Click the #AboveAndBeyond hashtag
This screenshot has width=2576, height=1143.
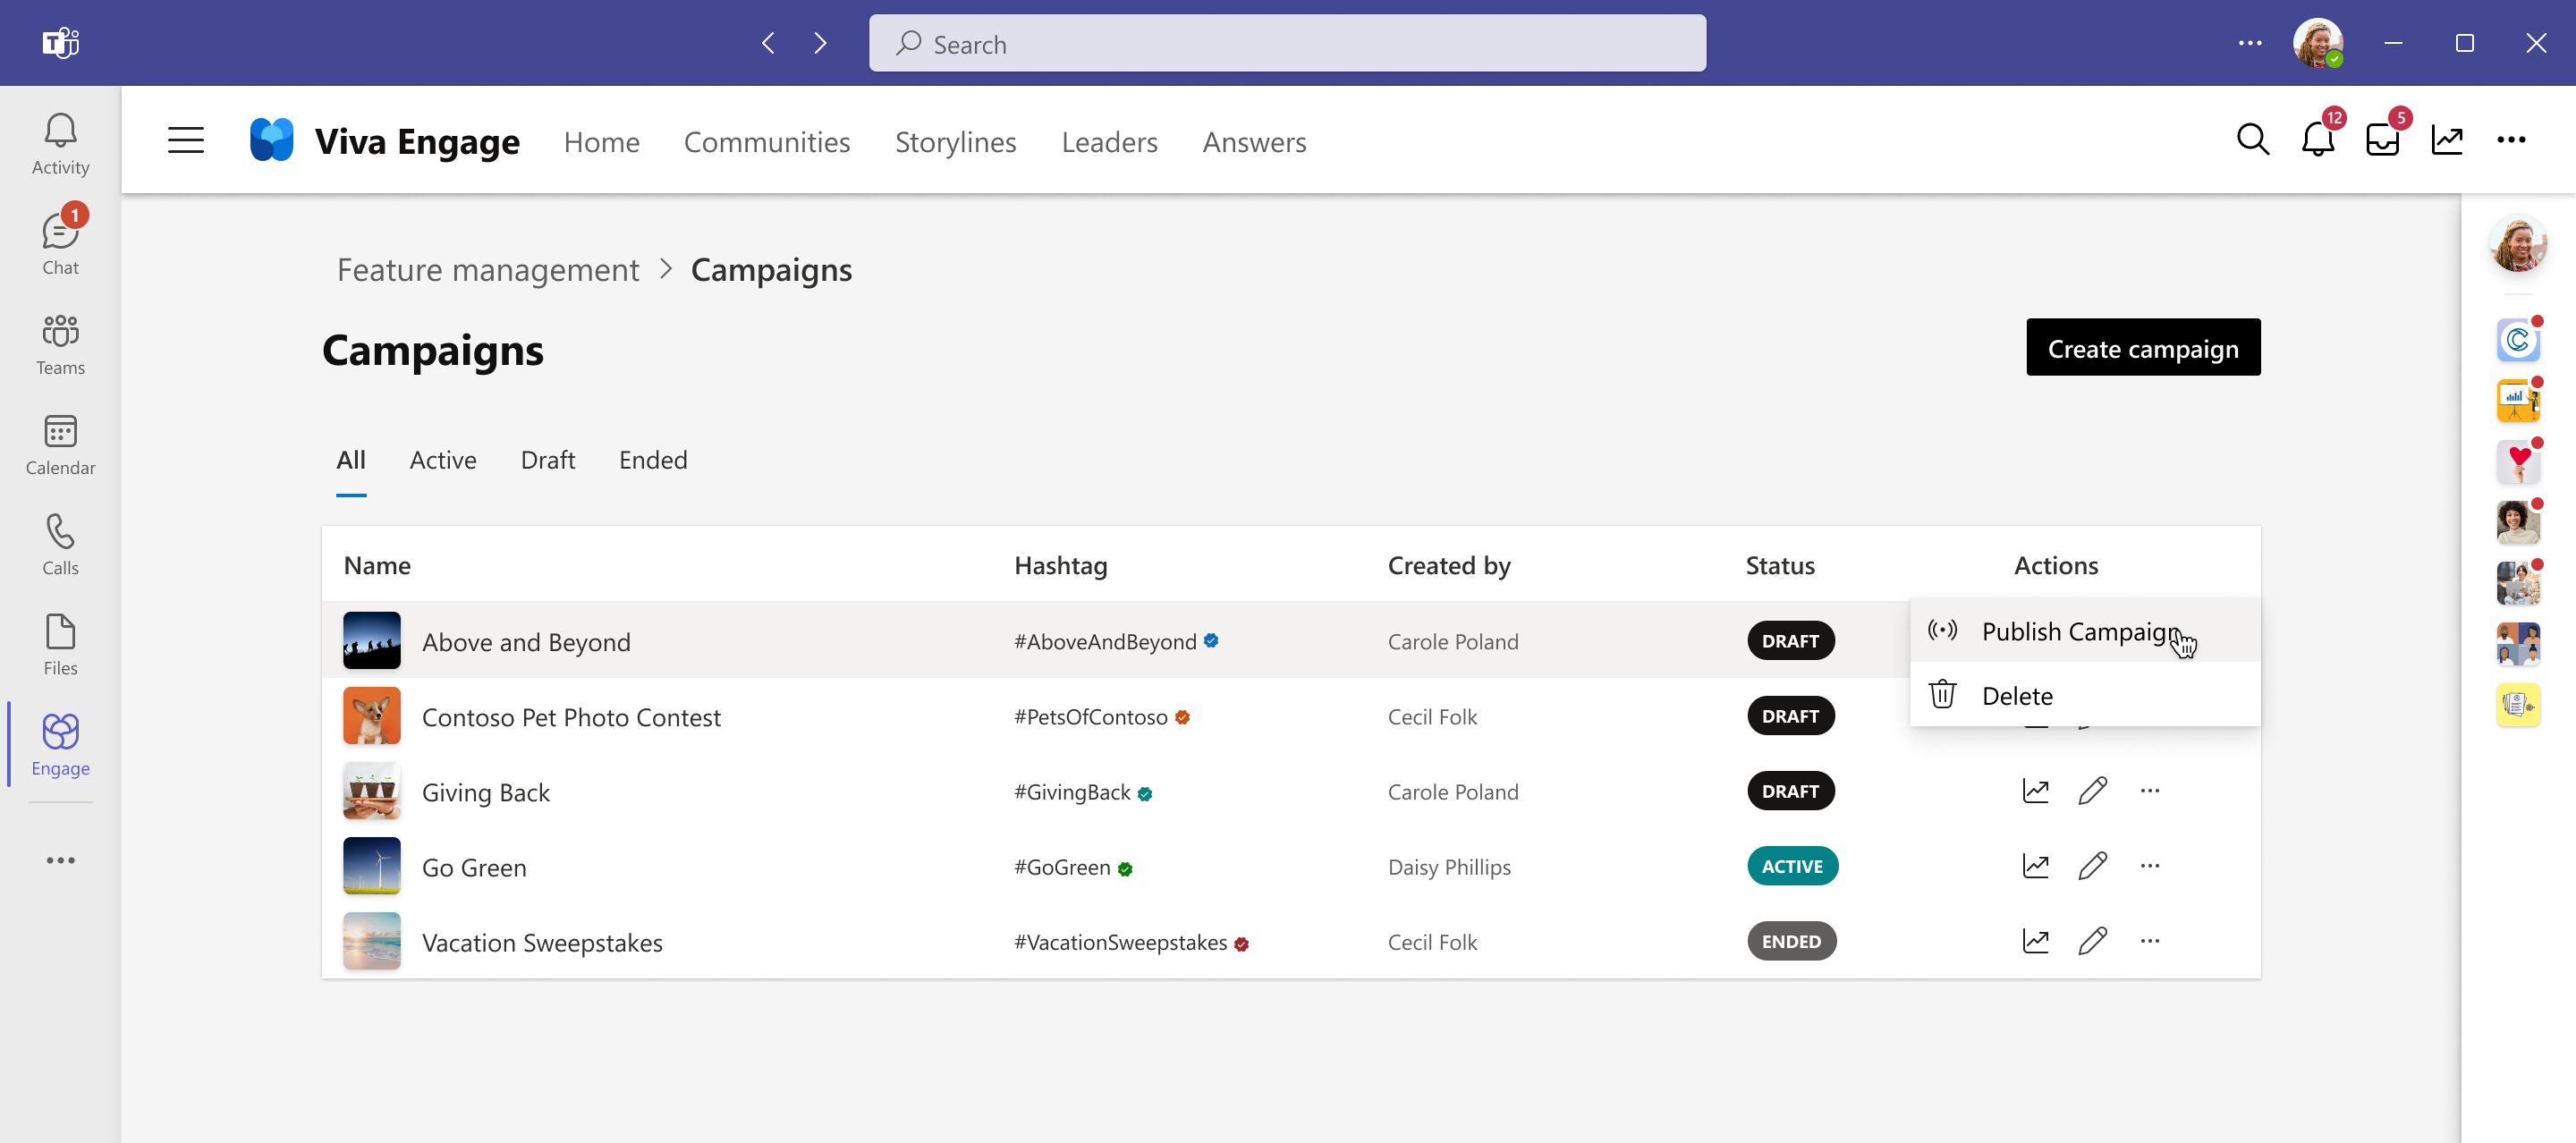coord(1105,642)
